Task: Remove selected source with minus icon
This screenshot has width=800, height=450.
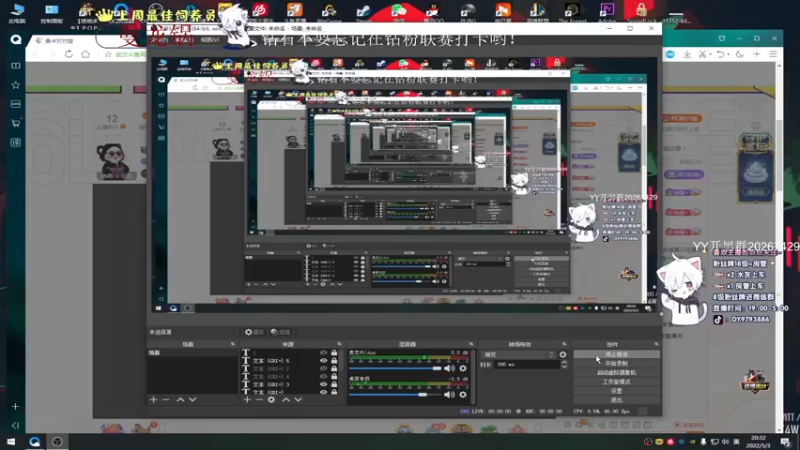Action: [x=259, y=400]
